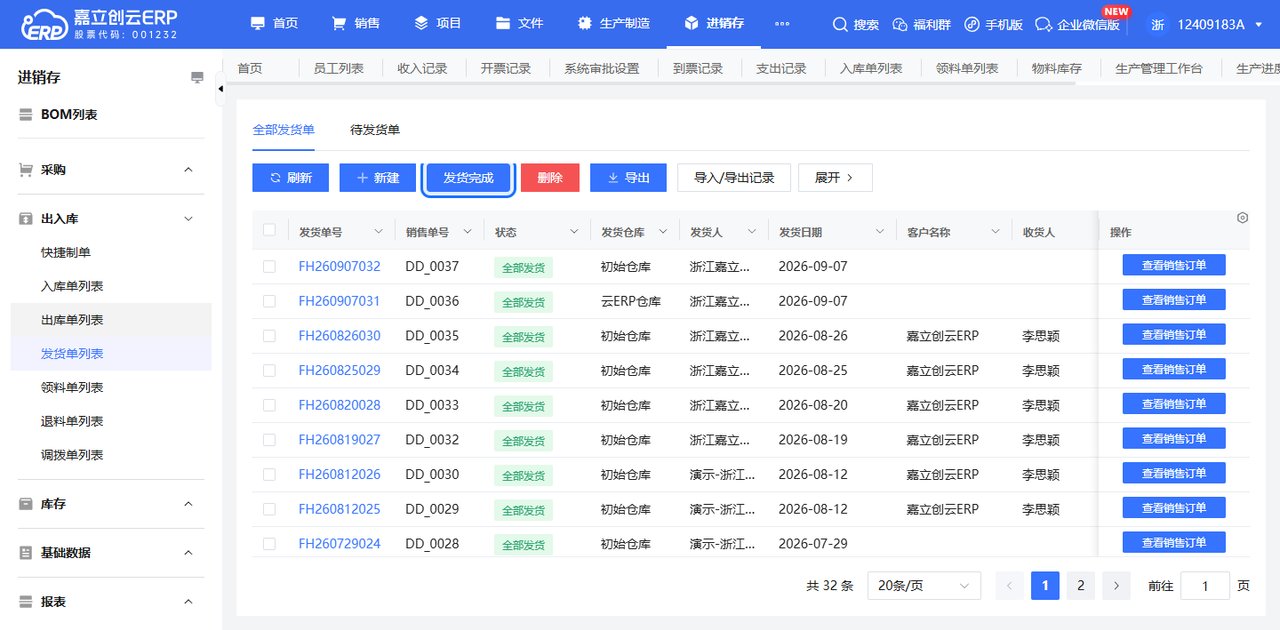Collapse the 采购 purchasing section

(x=188, y=170)
